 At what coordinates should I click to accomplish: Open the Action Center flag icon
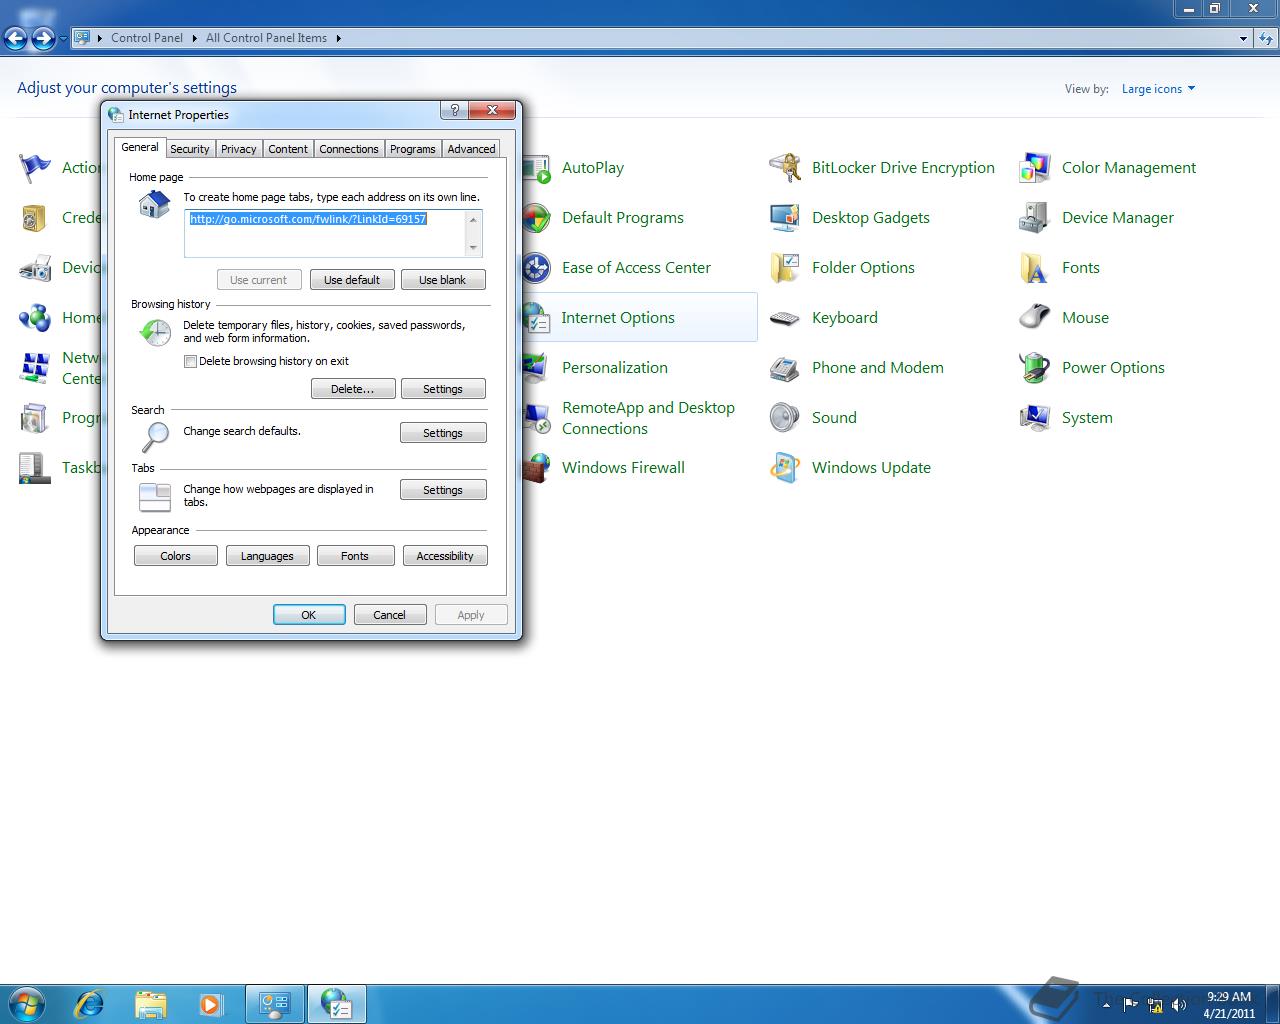(x=35, y=168)
